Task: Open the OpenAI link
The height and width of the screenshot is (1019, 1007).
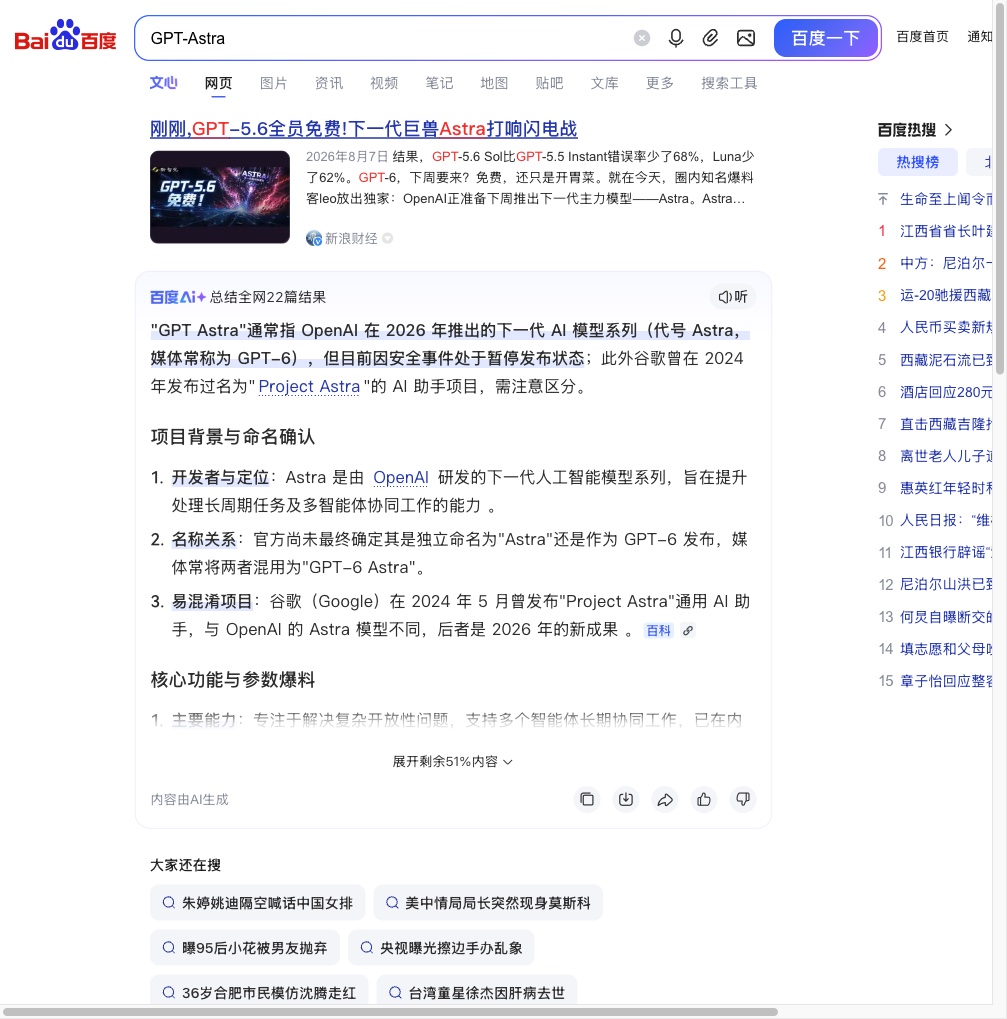Action: pyautogui.click(x=401, y=478)
